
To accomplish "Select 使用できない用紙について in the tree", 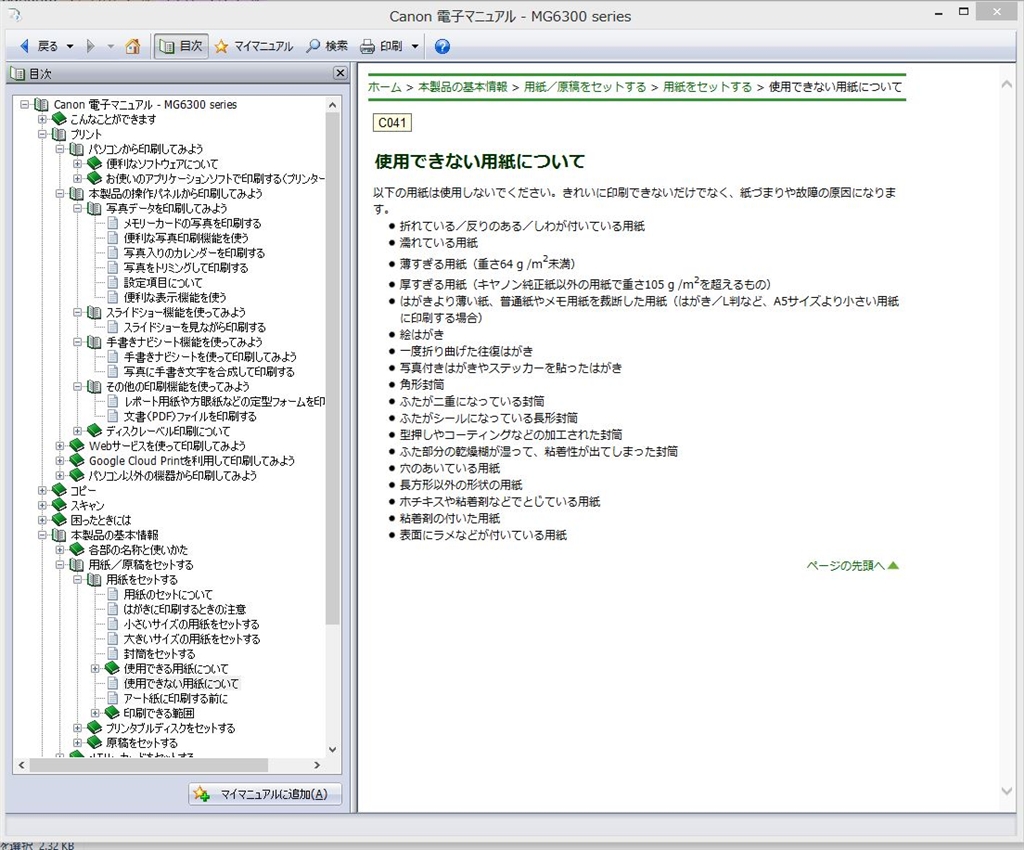I will [x=182, y=684].
